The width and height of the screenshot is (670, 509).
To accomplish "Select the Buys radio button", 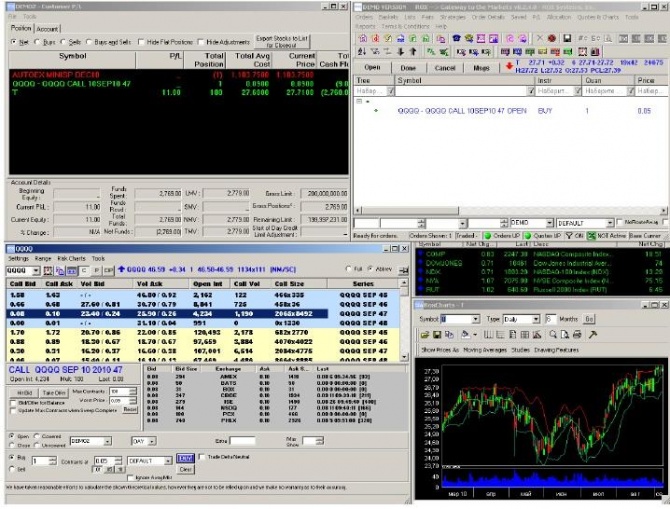I will tap(37, 42).
